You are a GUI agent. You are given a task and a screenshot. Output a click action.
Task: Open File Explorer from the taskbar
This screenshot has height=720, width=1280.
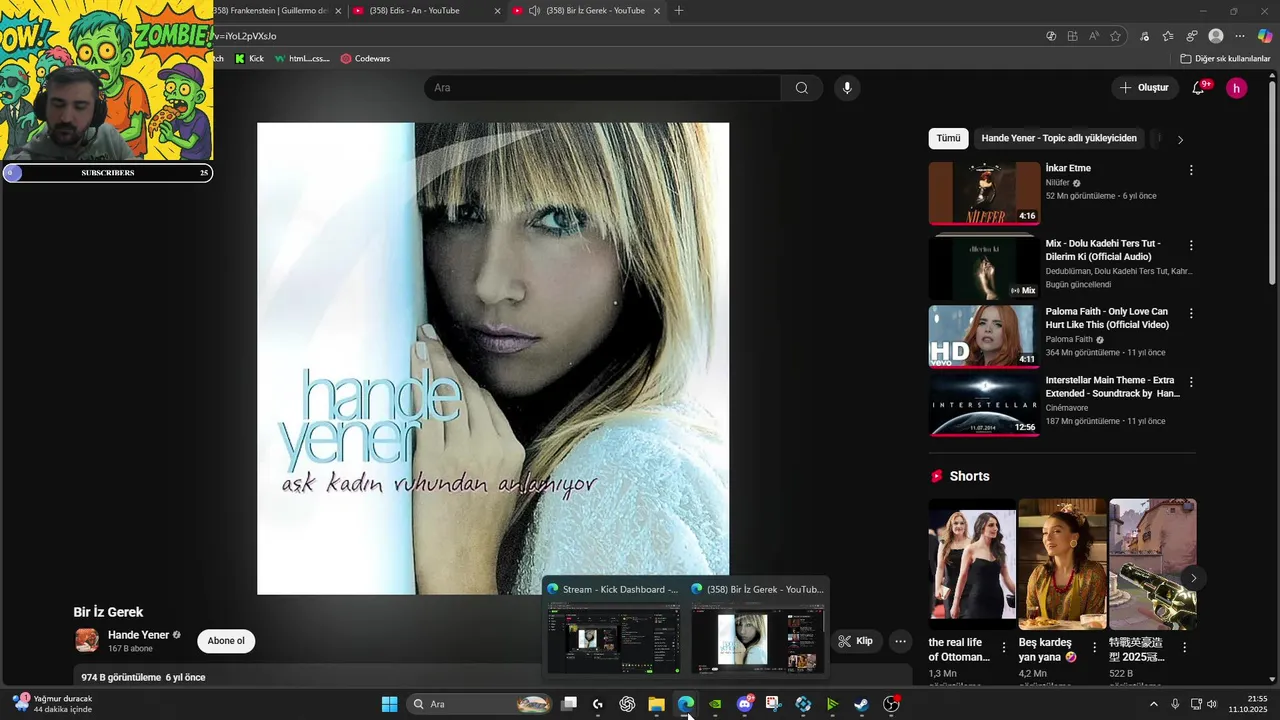point(656,704)
